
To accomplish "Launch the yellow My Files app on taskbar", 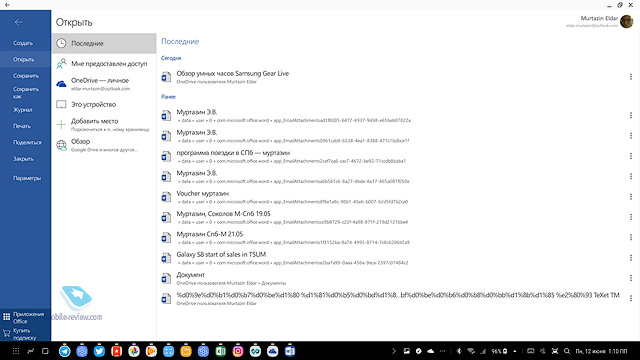I will (186, 351).
